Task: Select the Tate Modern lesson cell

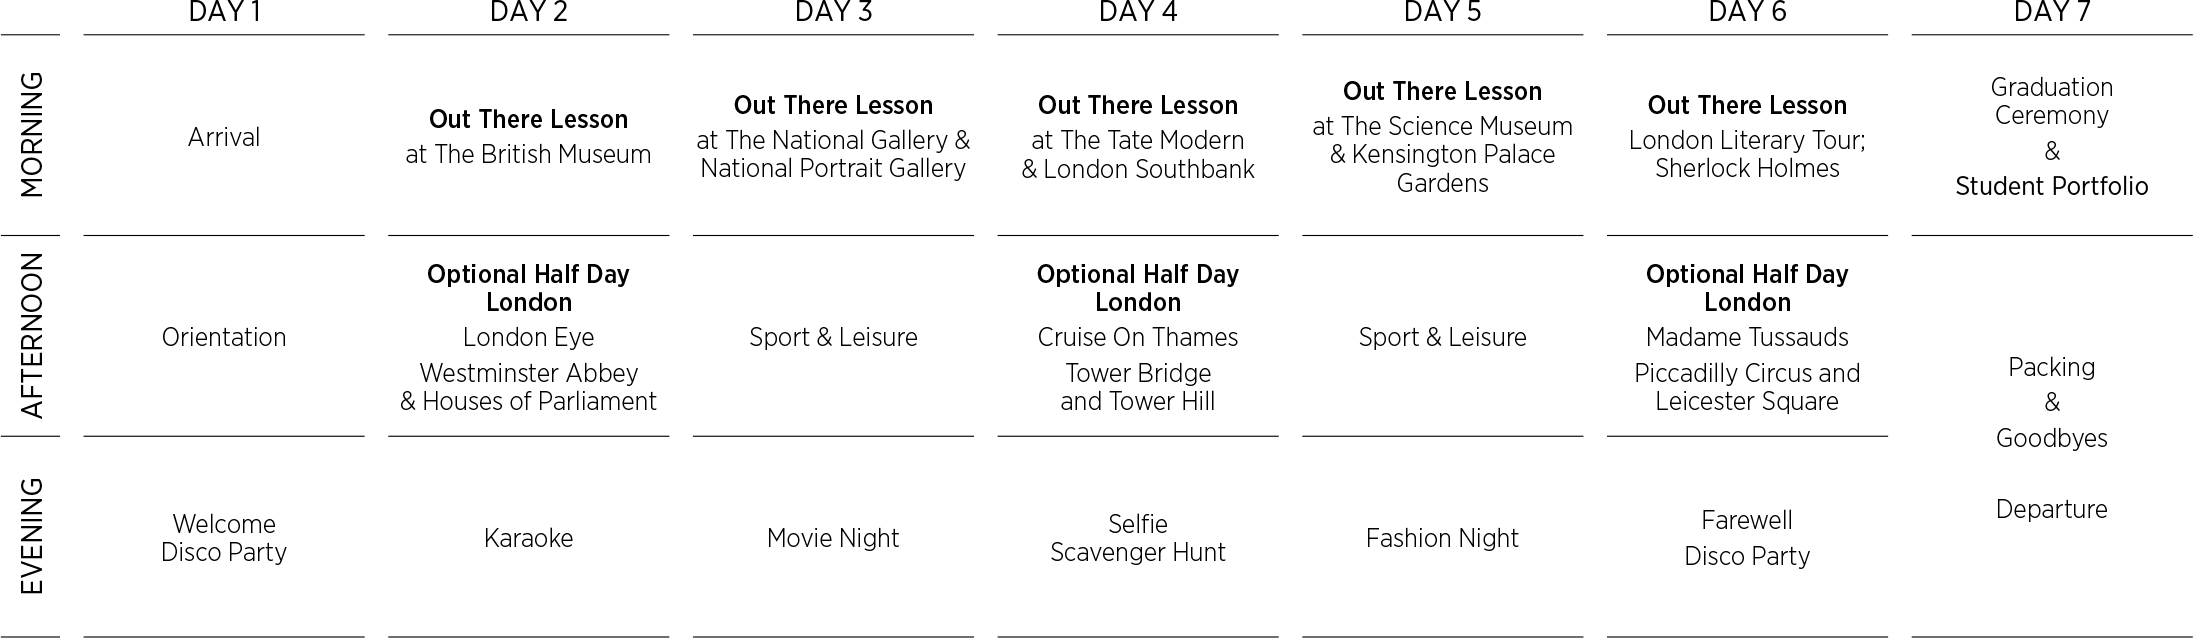Action: pyautogui.click(x=1137, y=138)
